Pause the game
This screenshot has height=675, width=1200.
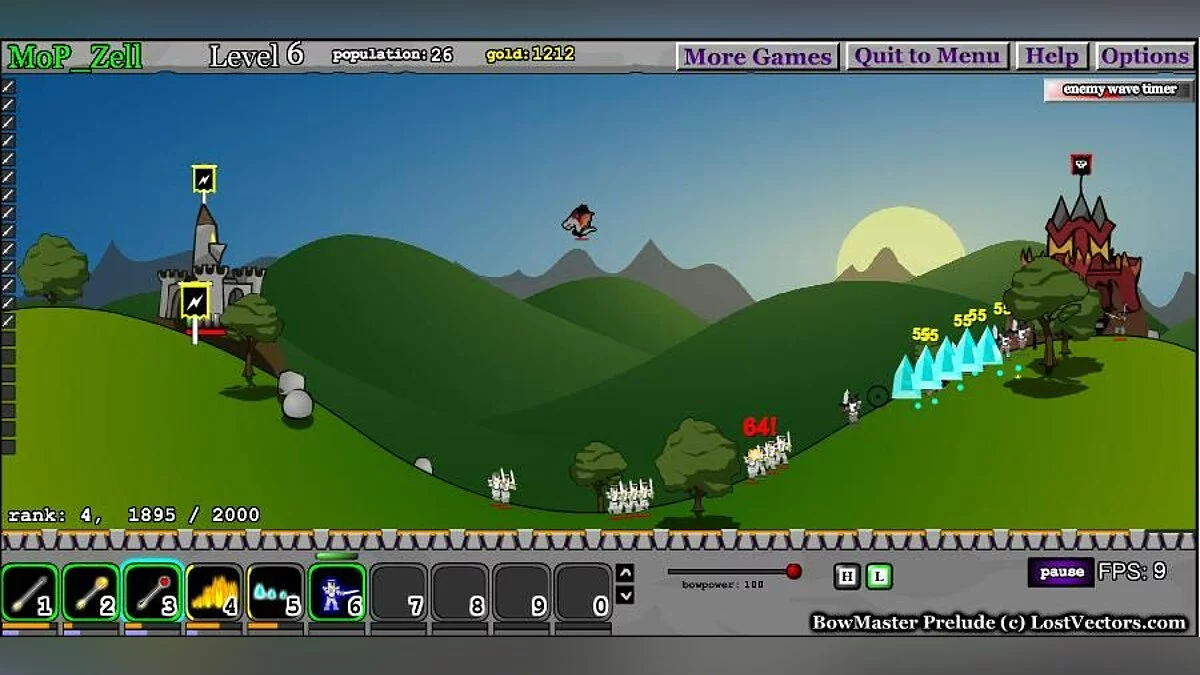click(x=1060, y=572)
